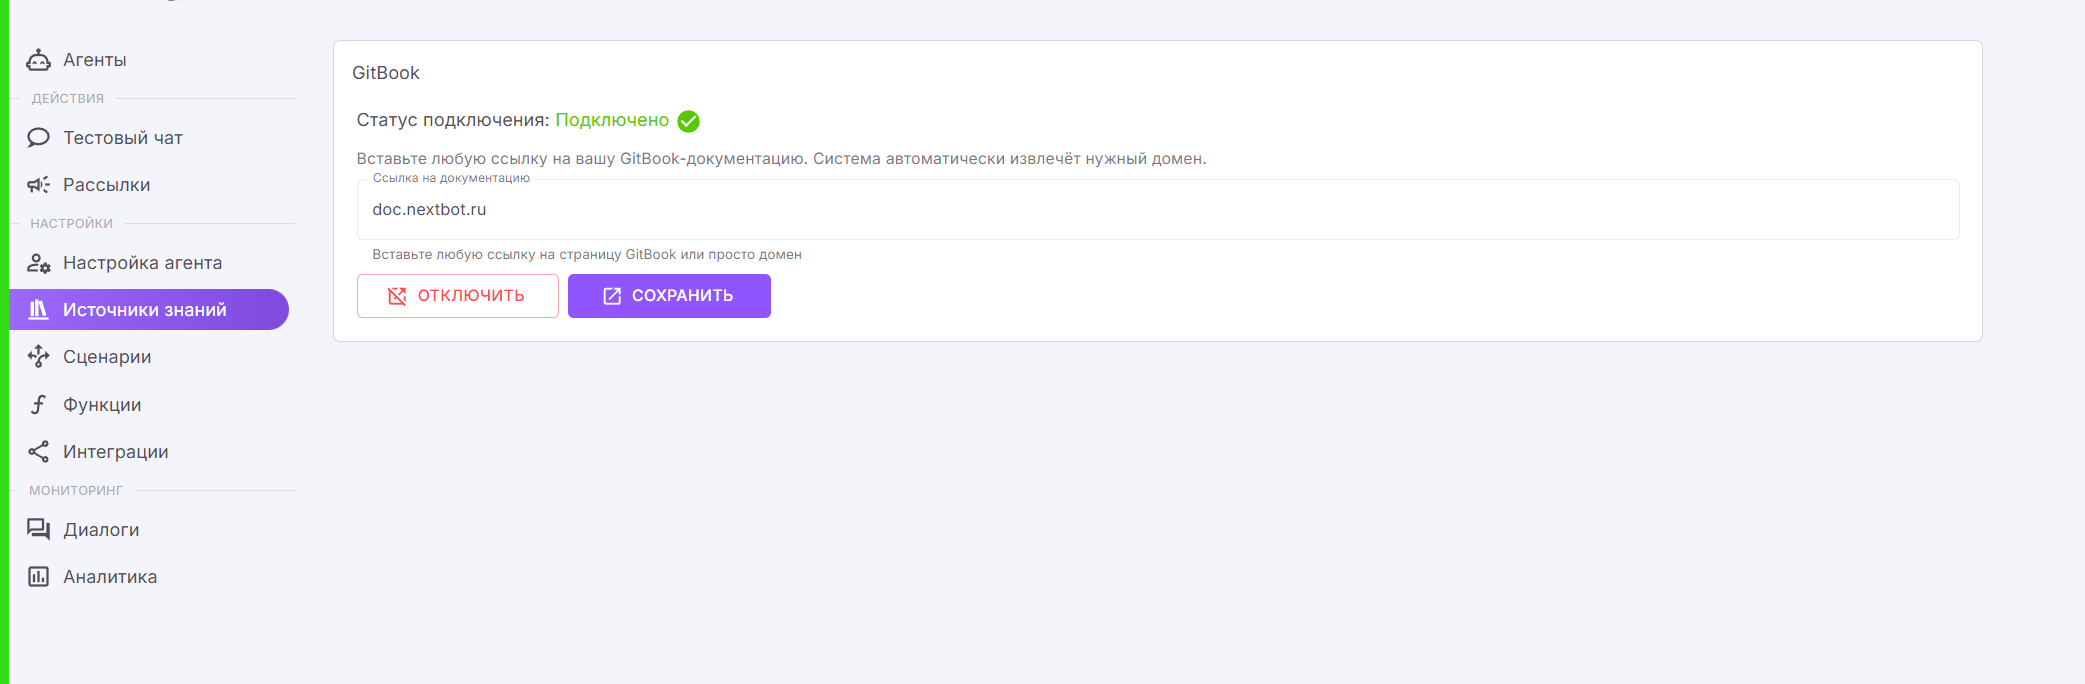Go to Тестовый чат section
Screen dimensions: 2085x684
click(123, 138)
